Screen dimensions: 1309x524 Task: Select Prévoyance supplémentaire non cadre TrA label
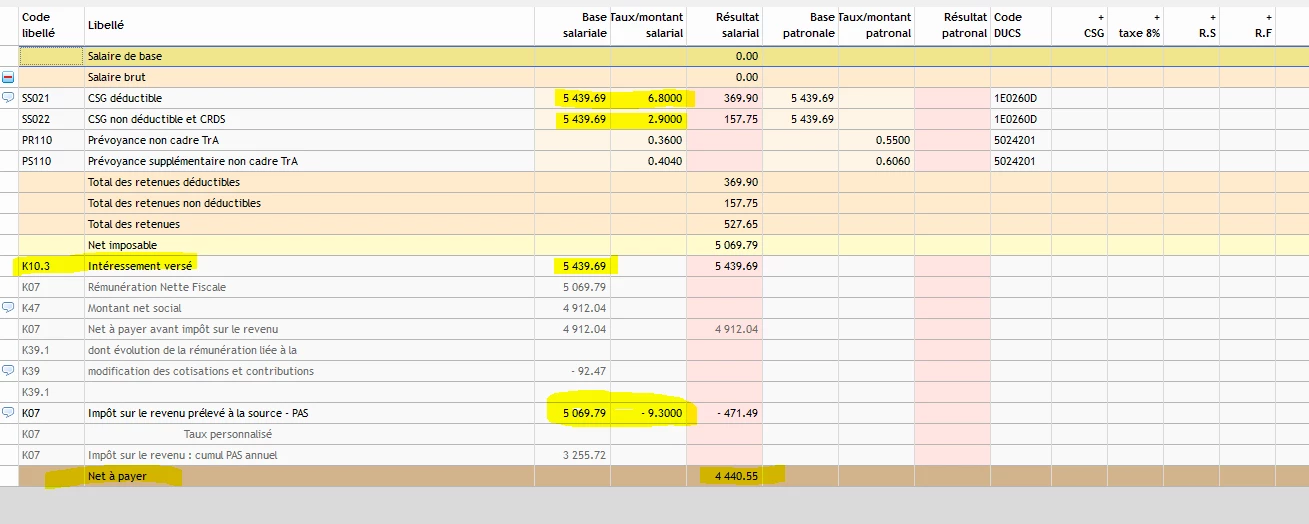click(193, 161)
